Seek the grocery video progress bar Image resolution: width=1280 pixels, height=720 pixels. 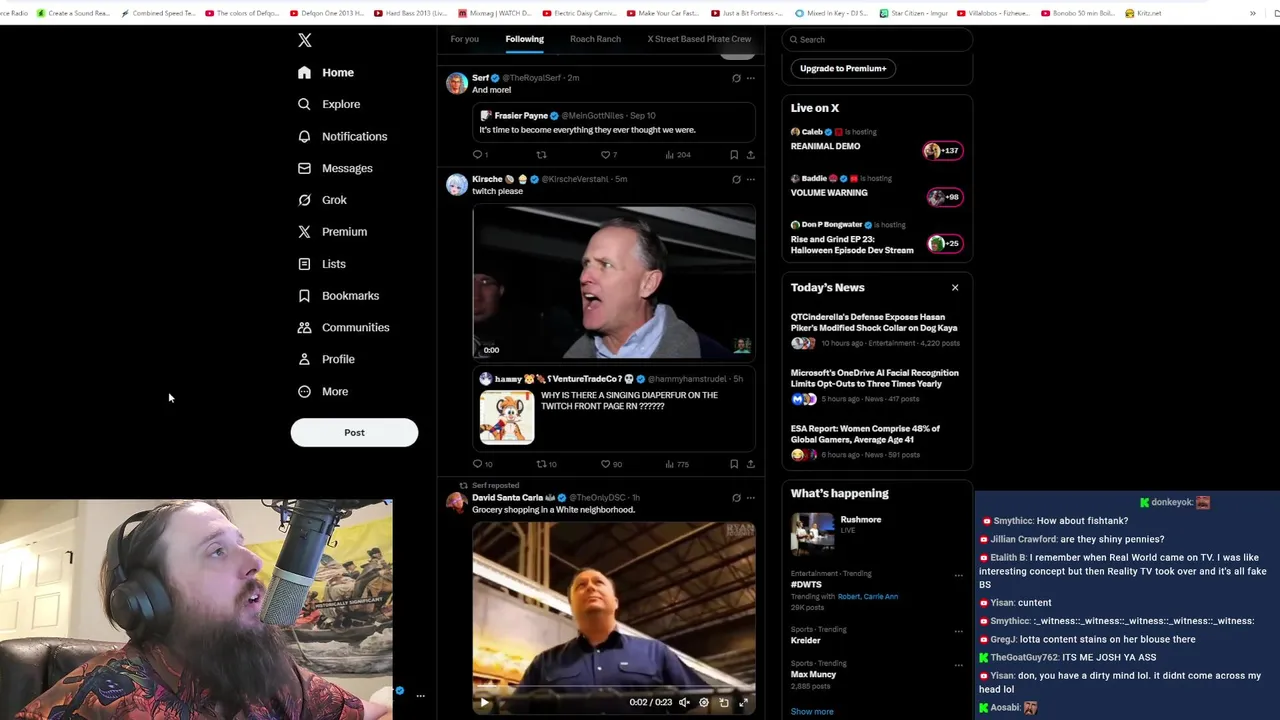[x=614, y=688]
